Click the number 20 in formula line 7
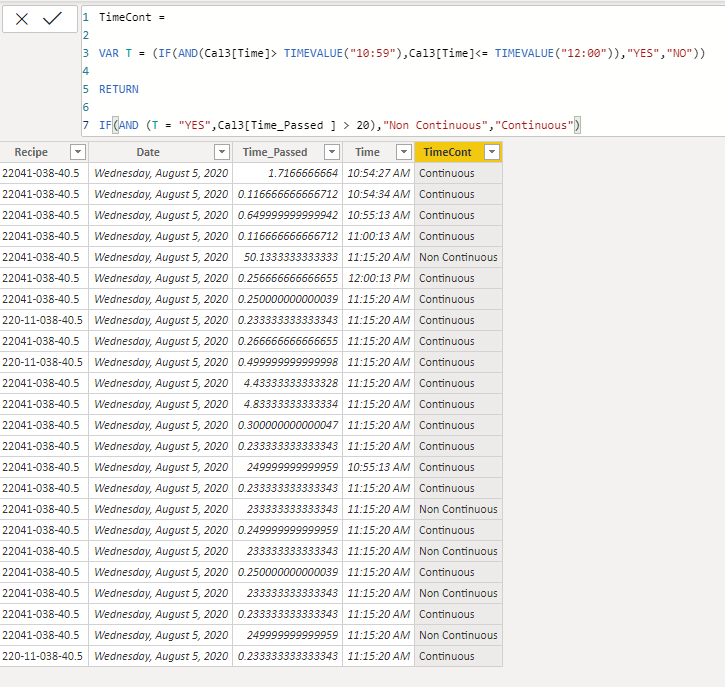Screen dimensions: 725x687 click(x=362, y=125)
